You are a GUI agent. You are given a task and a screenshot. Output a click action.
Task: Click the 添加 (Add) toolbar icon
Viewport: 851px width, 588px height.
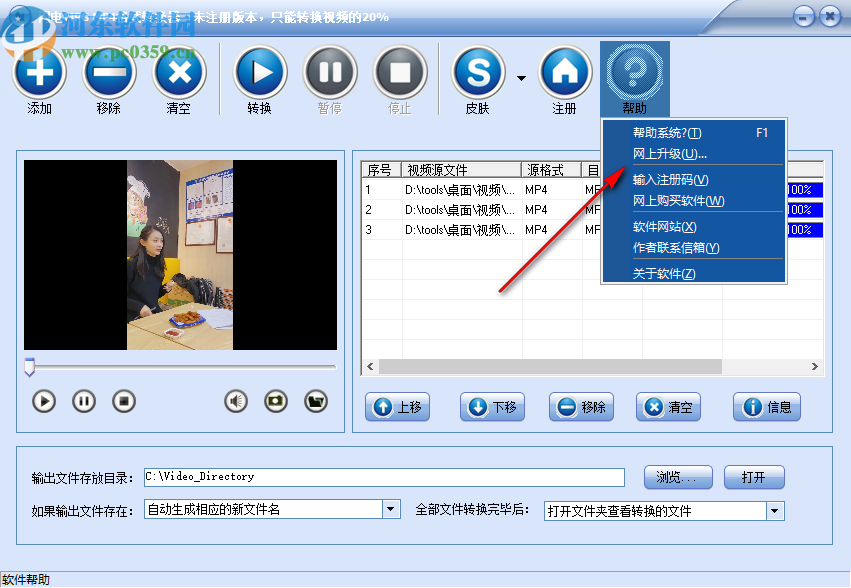click(x=39, y=71)
